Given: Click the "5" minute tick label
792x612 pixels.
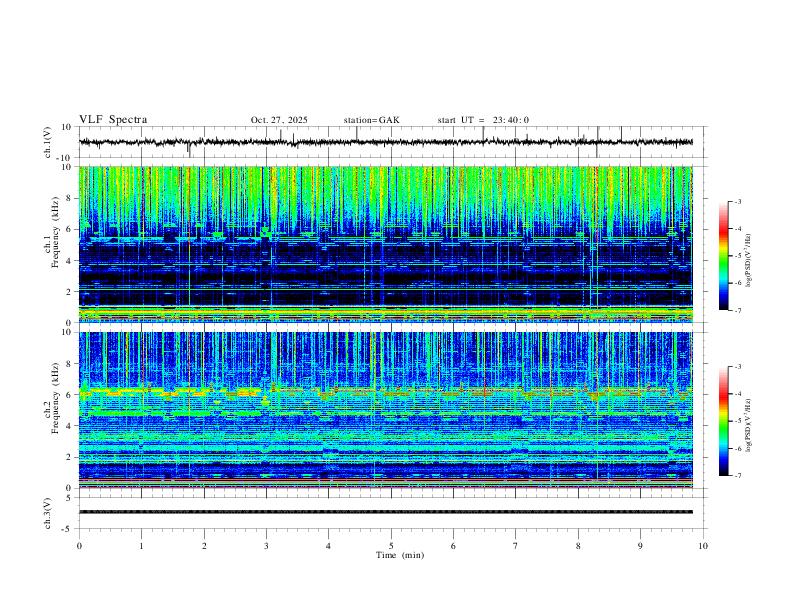Looking at the screenshot, I should point(391,546).
